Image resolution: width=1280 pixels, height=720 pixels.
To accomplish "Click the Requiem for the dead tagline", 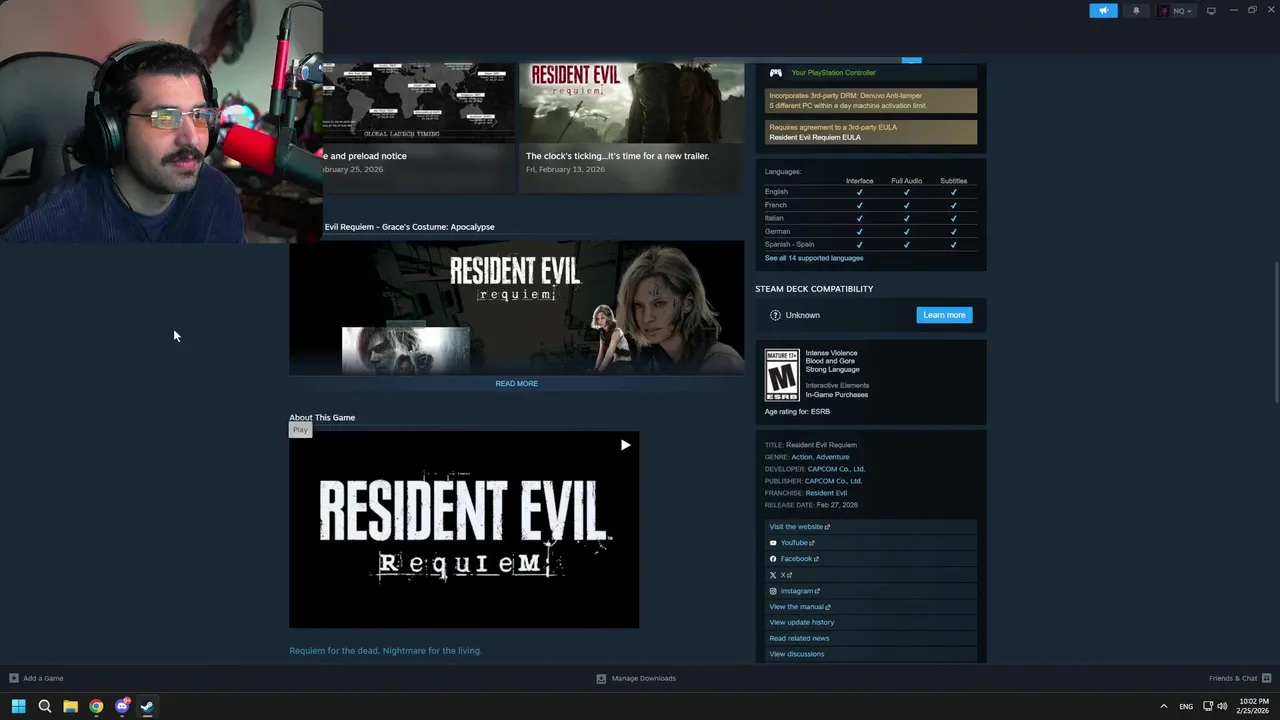I will (385, 651).
